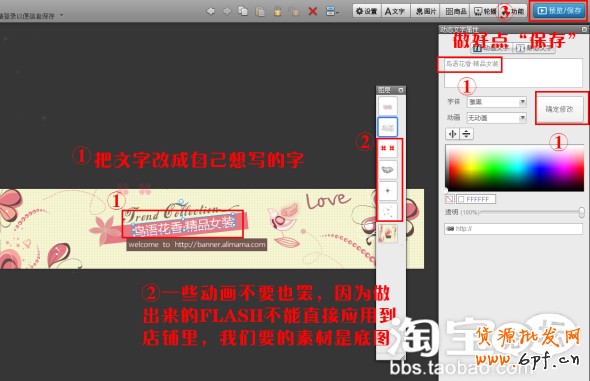Open the 文字 text menu
Image resolution: width=590 pixels, height=381 pixels.
point(395,11)
